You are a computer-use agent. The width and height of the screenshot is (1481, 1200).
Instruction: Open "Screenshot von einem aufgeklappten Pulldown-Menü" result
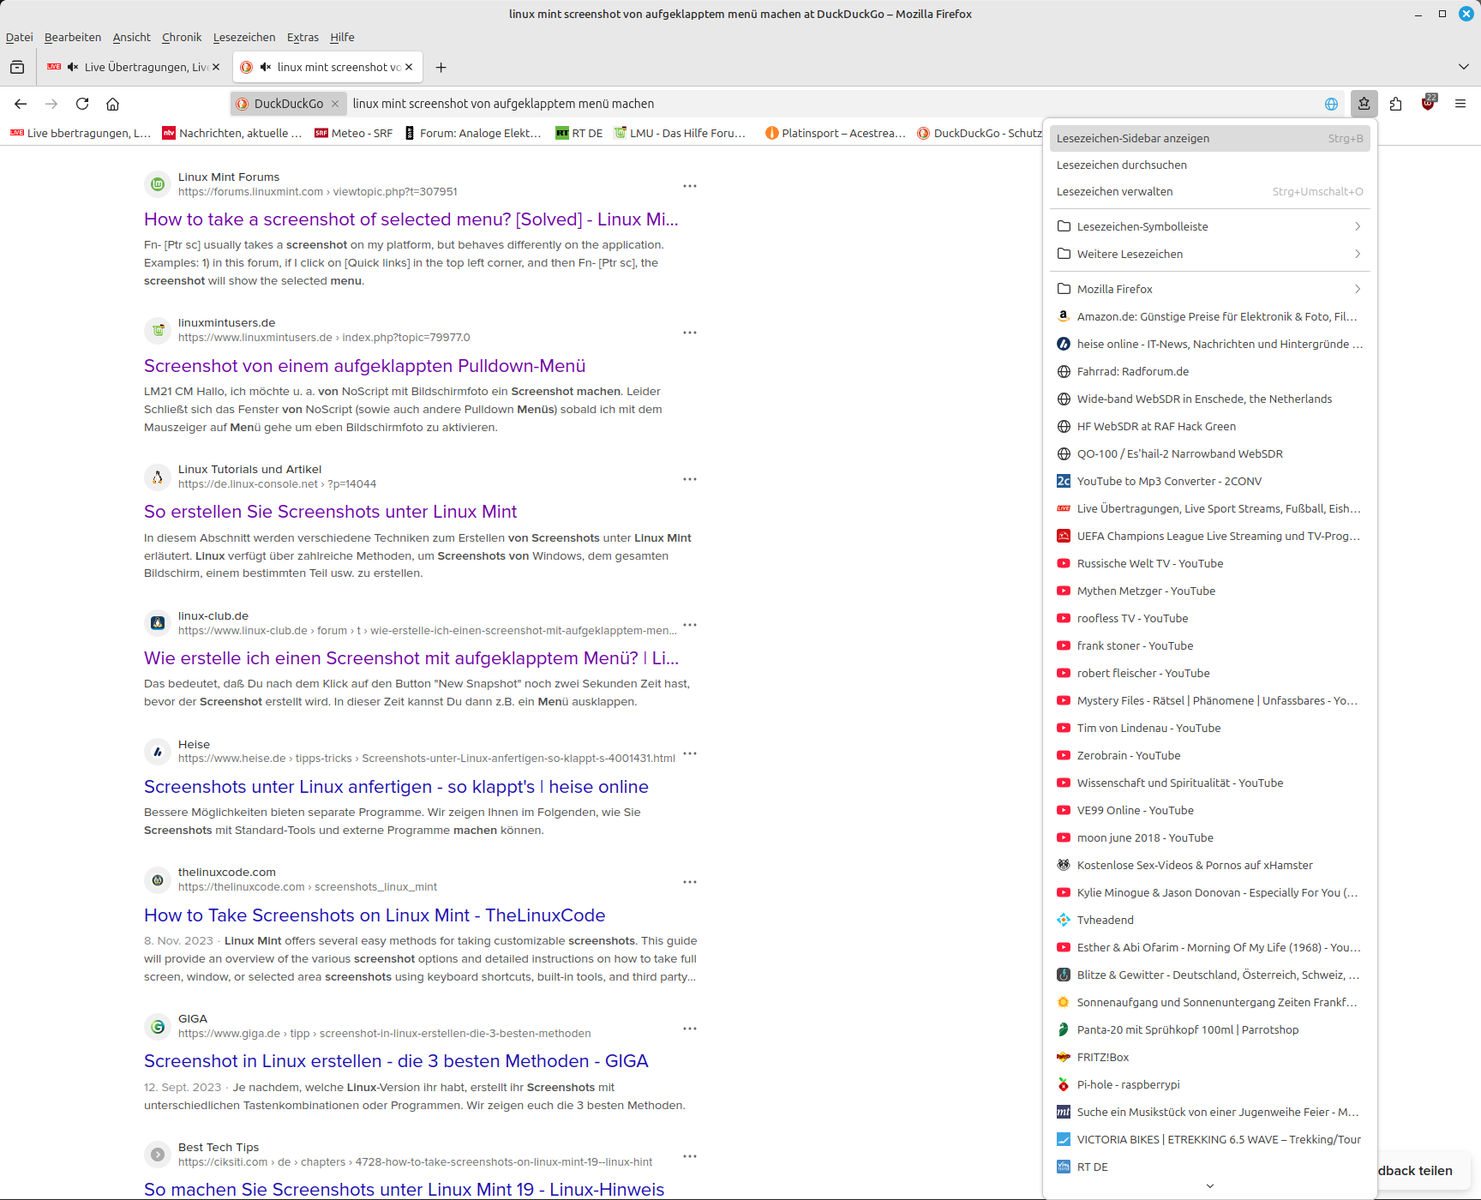(365, 366)
